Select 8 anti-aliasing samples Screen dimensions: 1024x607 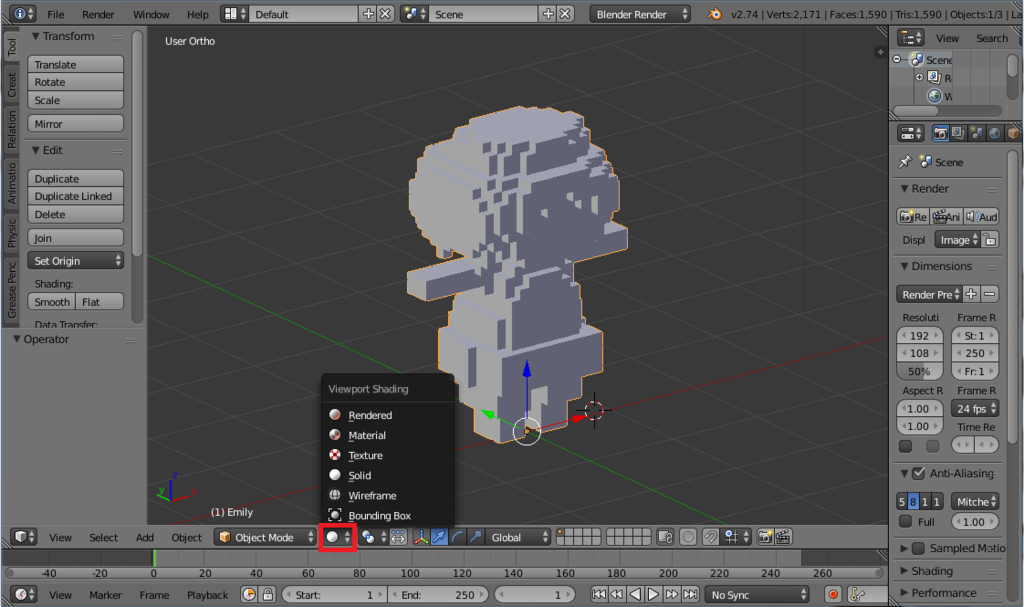(913, 502)
